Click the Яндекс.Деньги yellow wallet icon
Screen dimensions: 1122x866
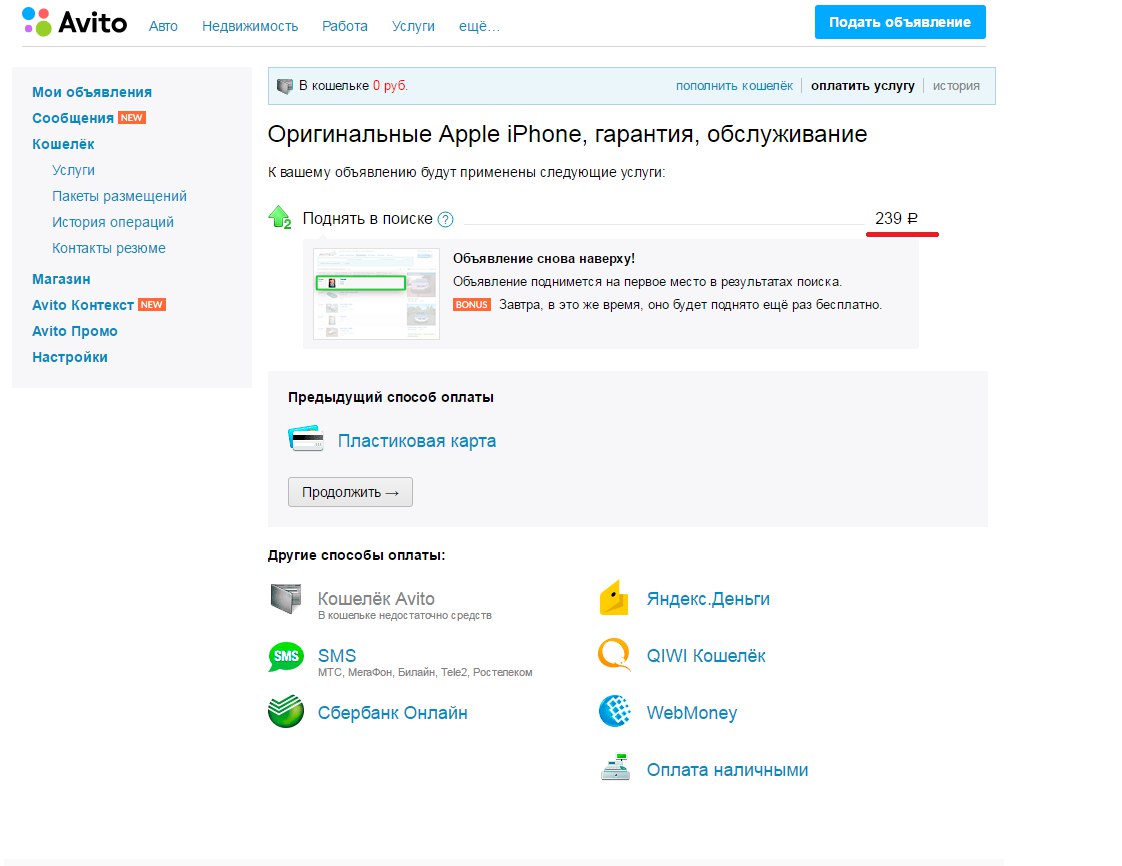coord(614,598)
